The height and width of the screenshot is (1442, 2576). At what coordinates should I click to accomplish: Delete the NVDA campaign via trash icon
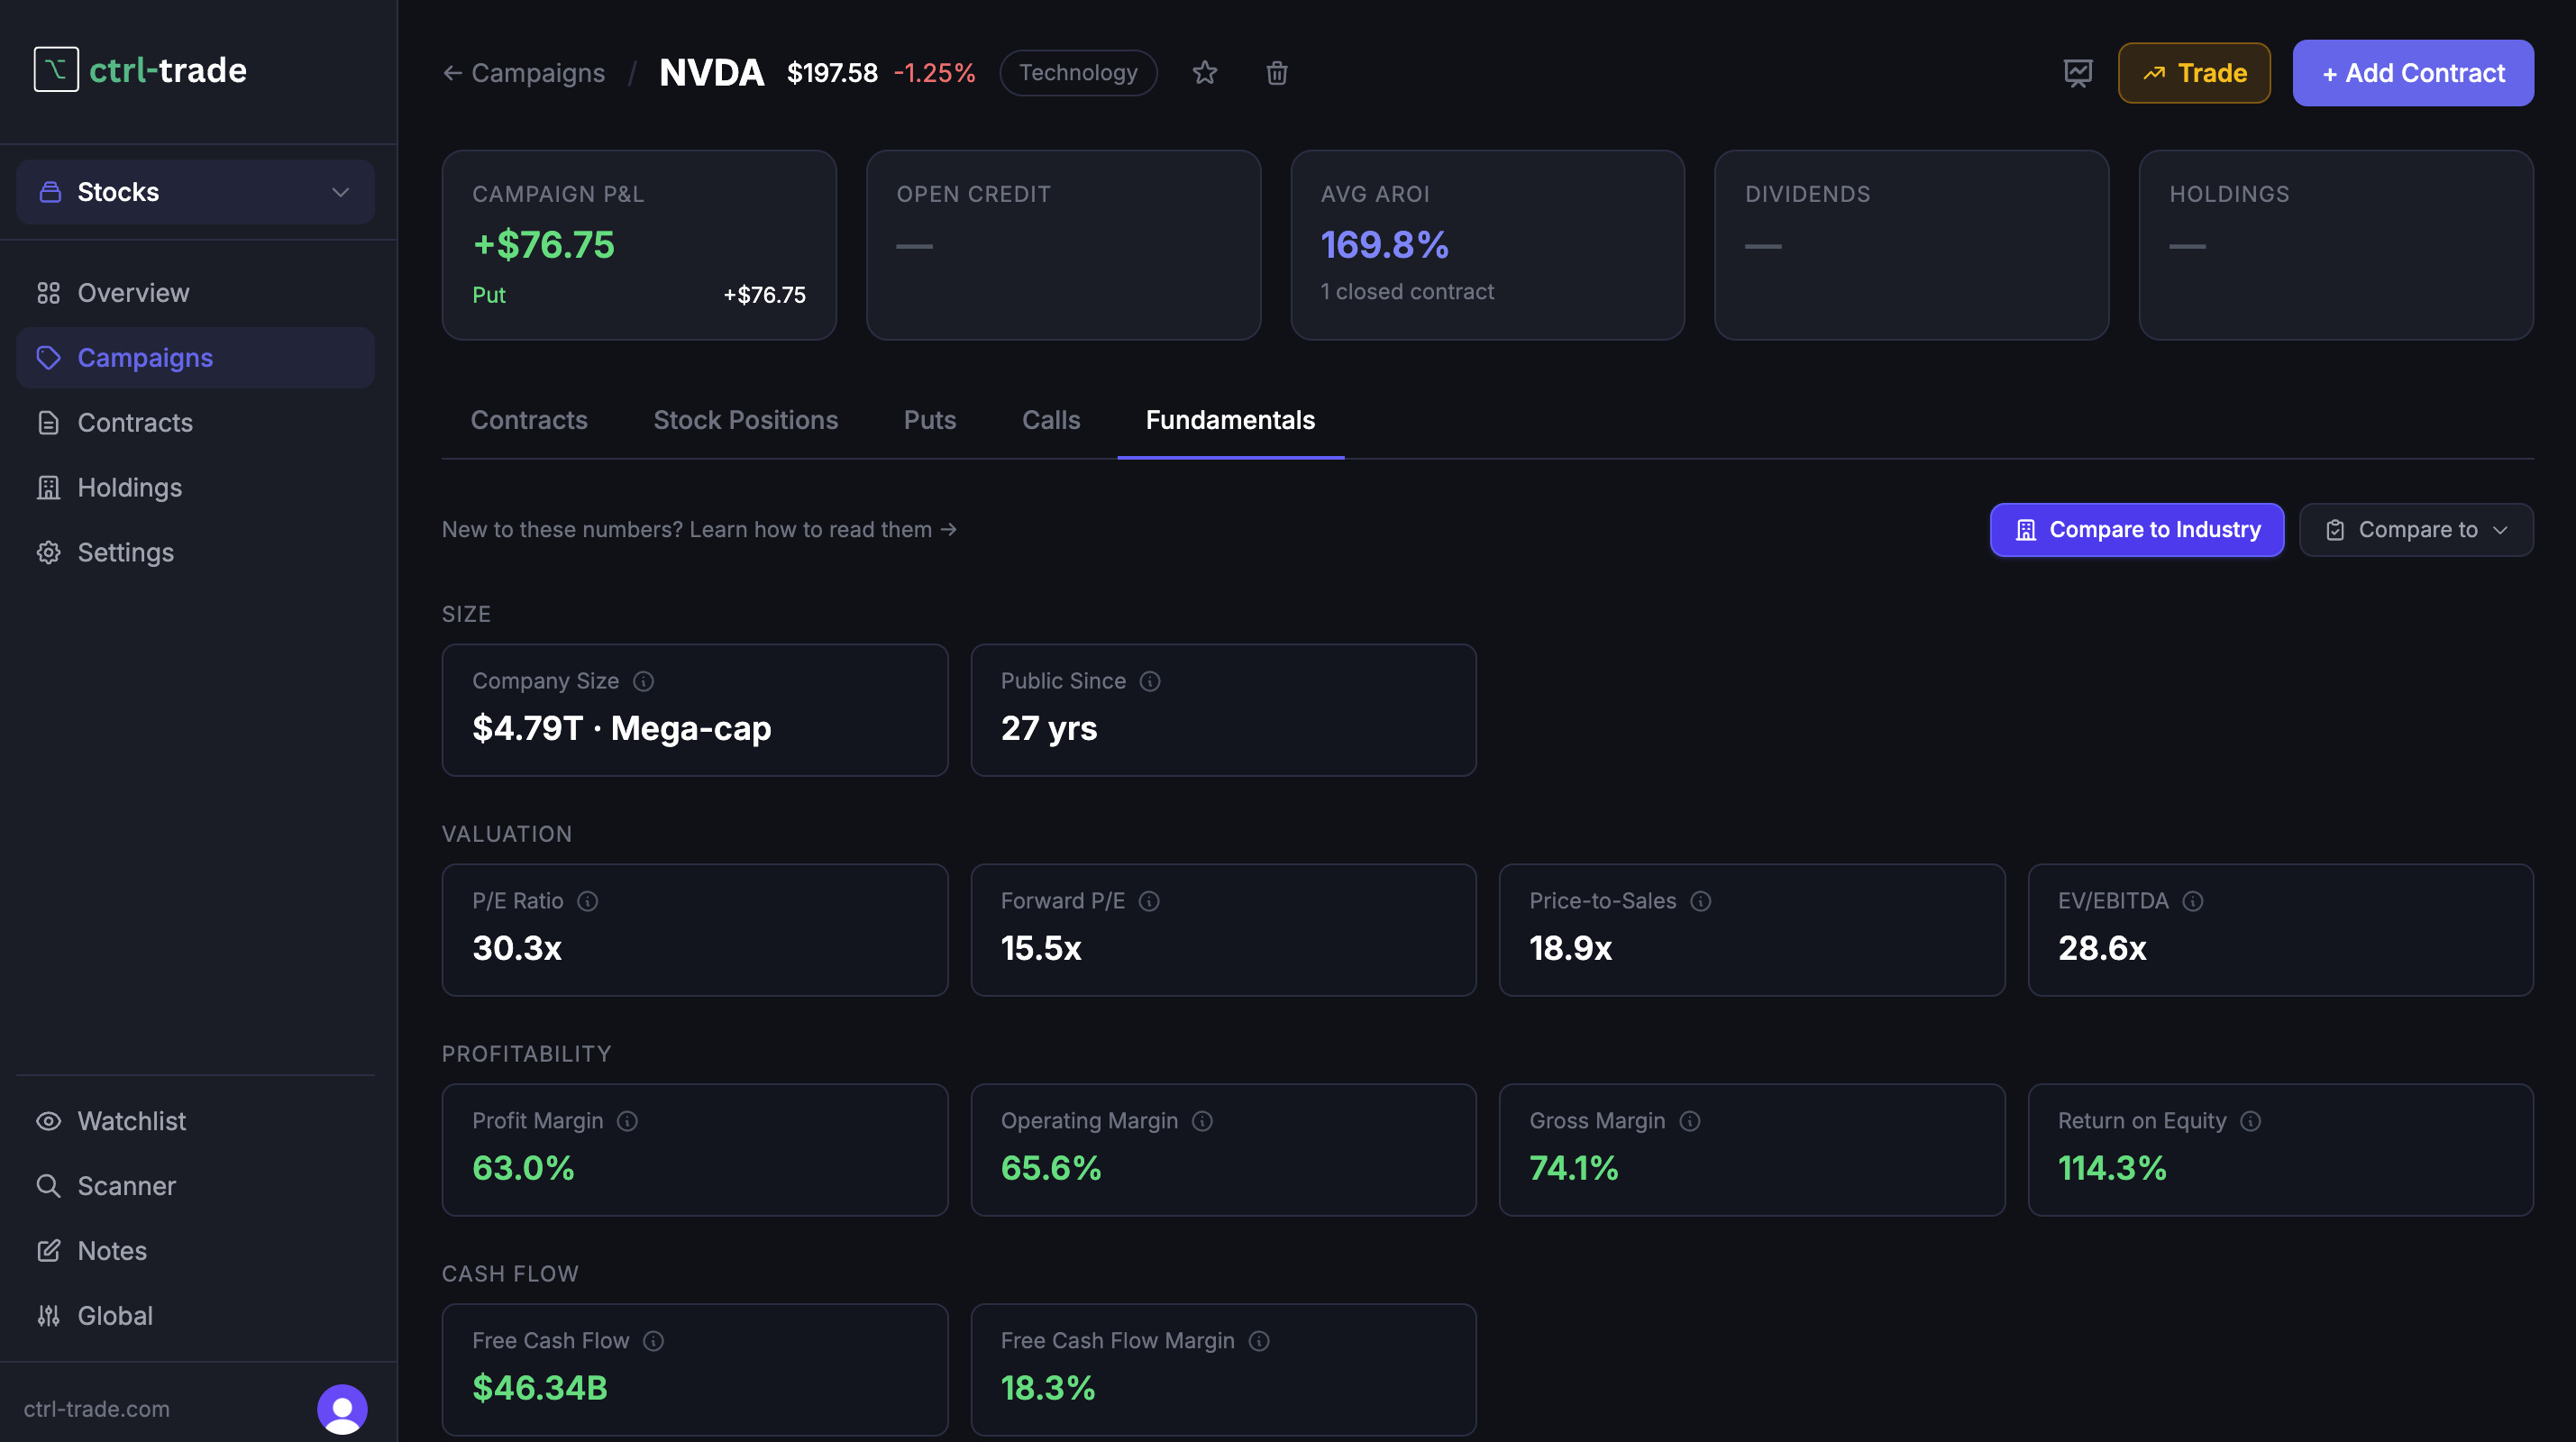(1277, 73)
